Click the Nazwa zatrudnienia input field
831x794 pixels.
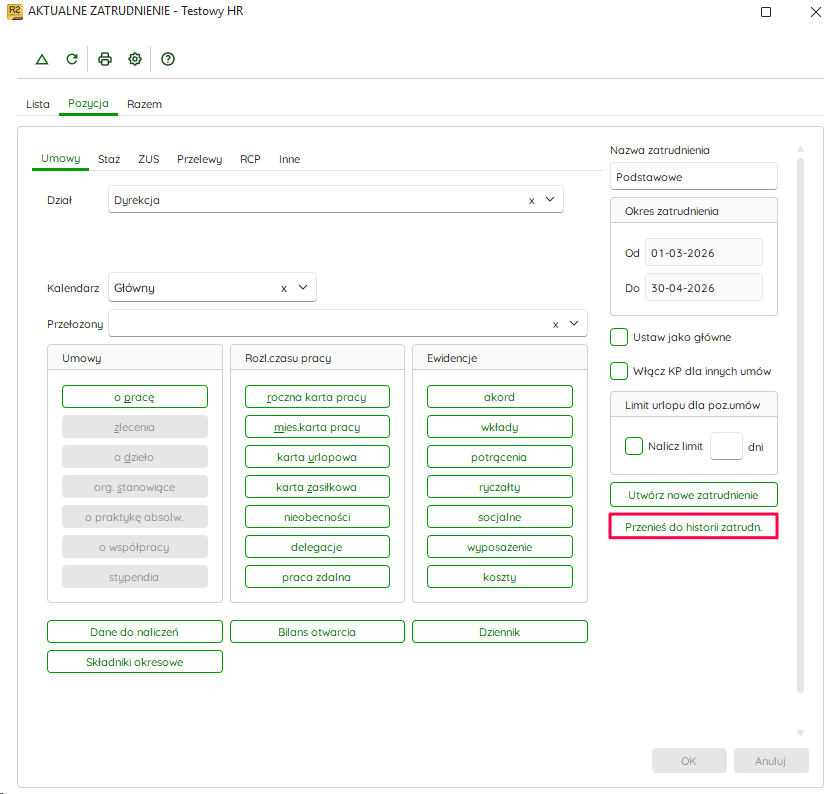(694, 177)
